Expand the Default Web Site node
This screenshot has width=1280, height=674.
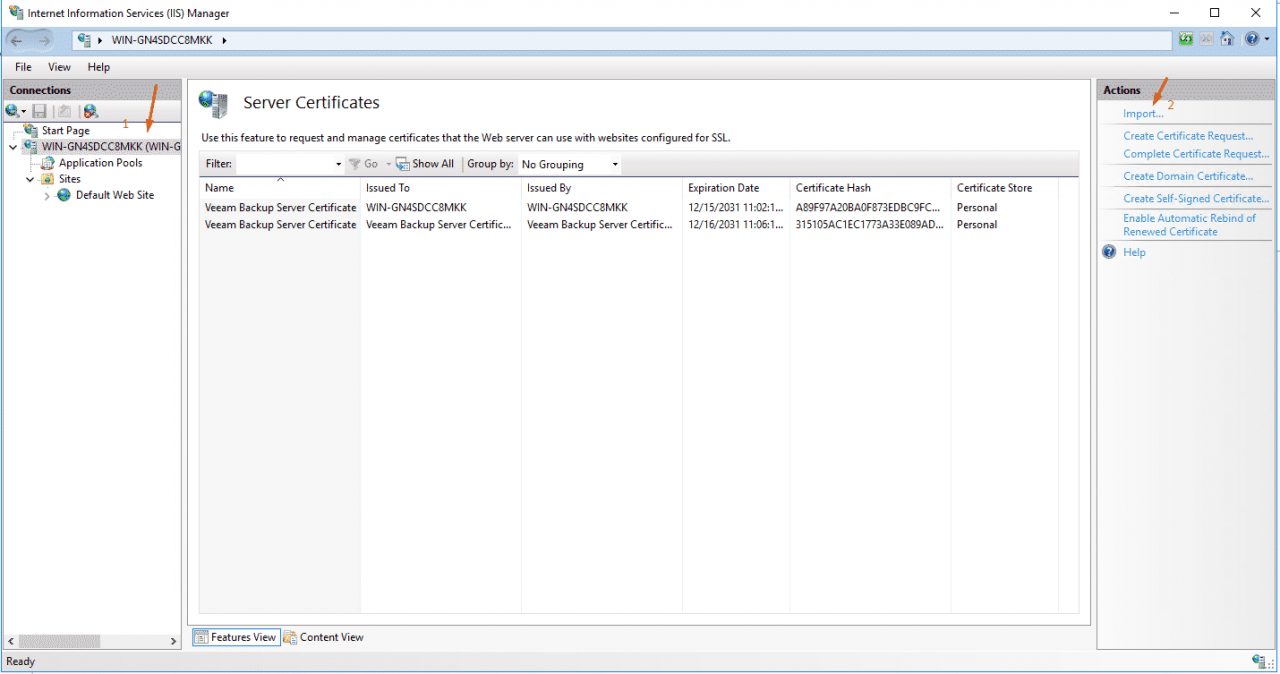click(x=47, y=196)
